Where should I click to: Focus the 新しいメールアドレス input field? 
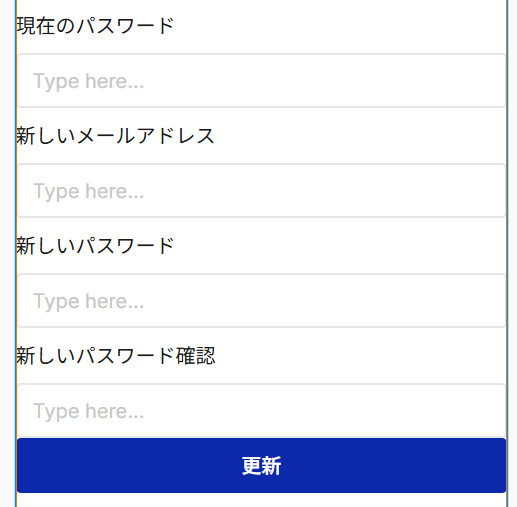click(x=261, y=191)
